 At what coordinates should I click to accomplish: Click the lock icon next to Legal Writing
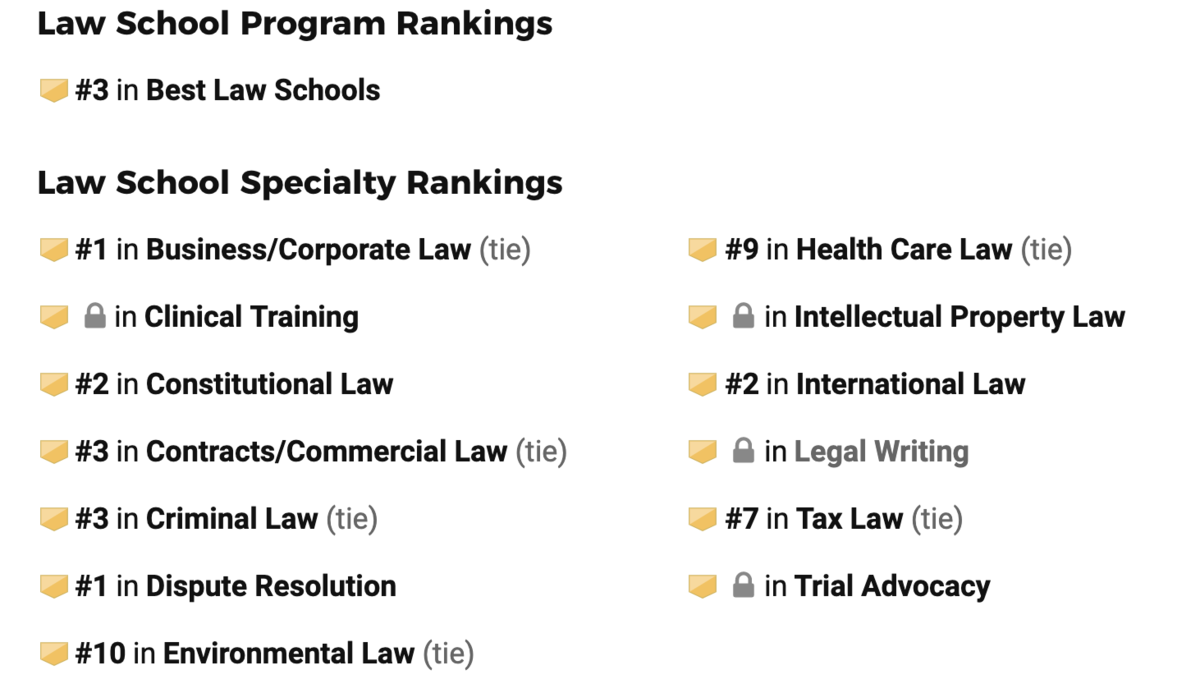(x=743, y=452)
